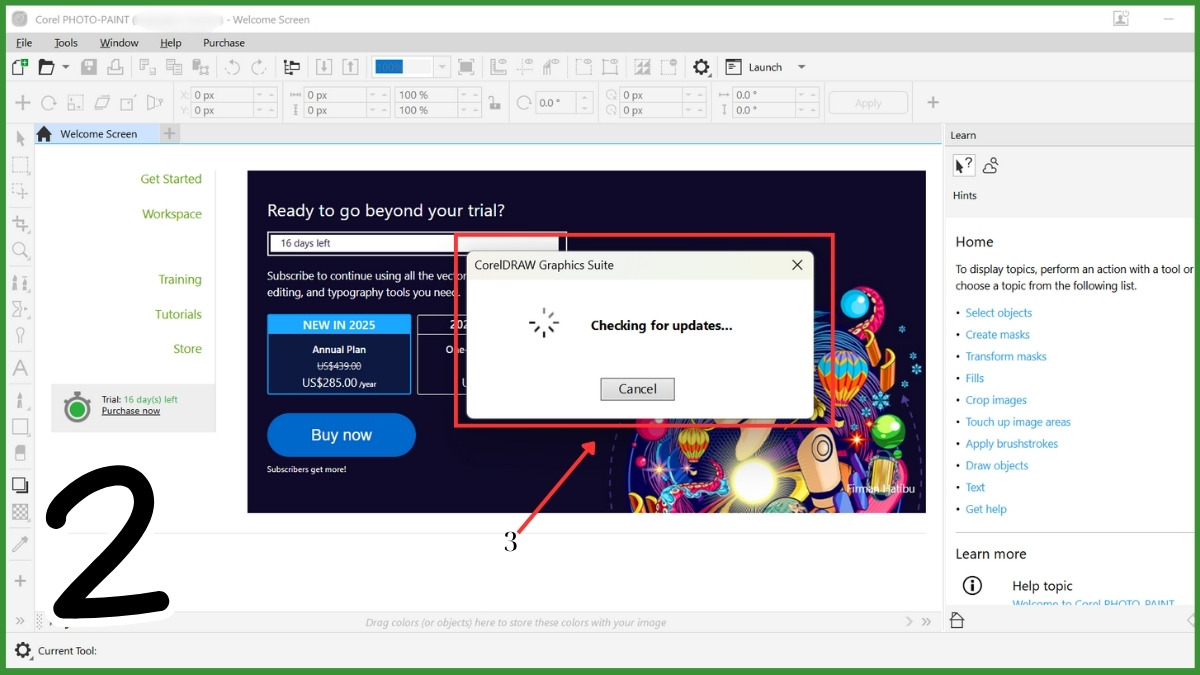Open the Tools menu

66,43
